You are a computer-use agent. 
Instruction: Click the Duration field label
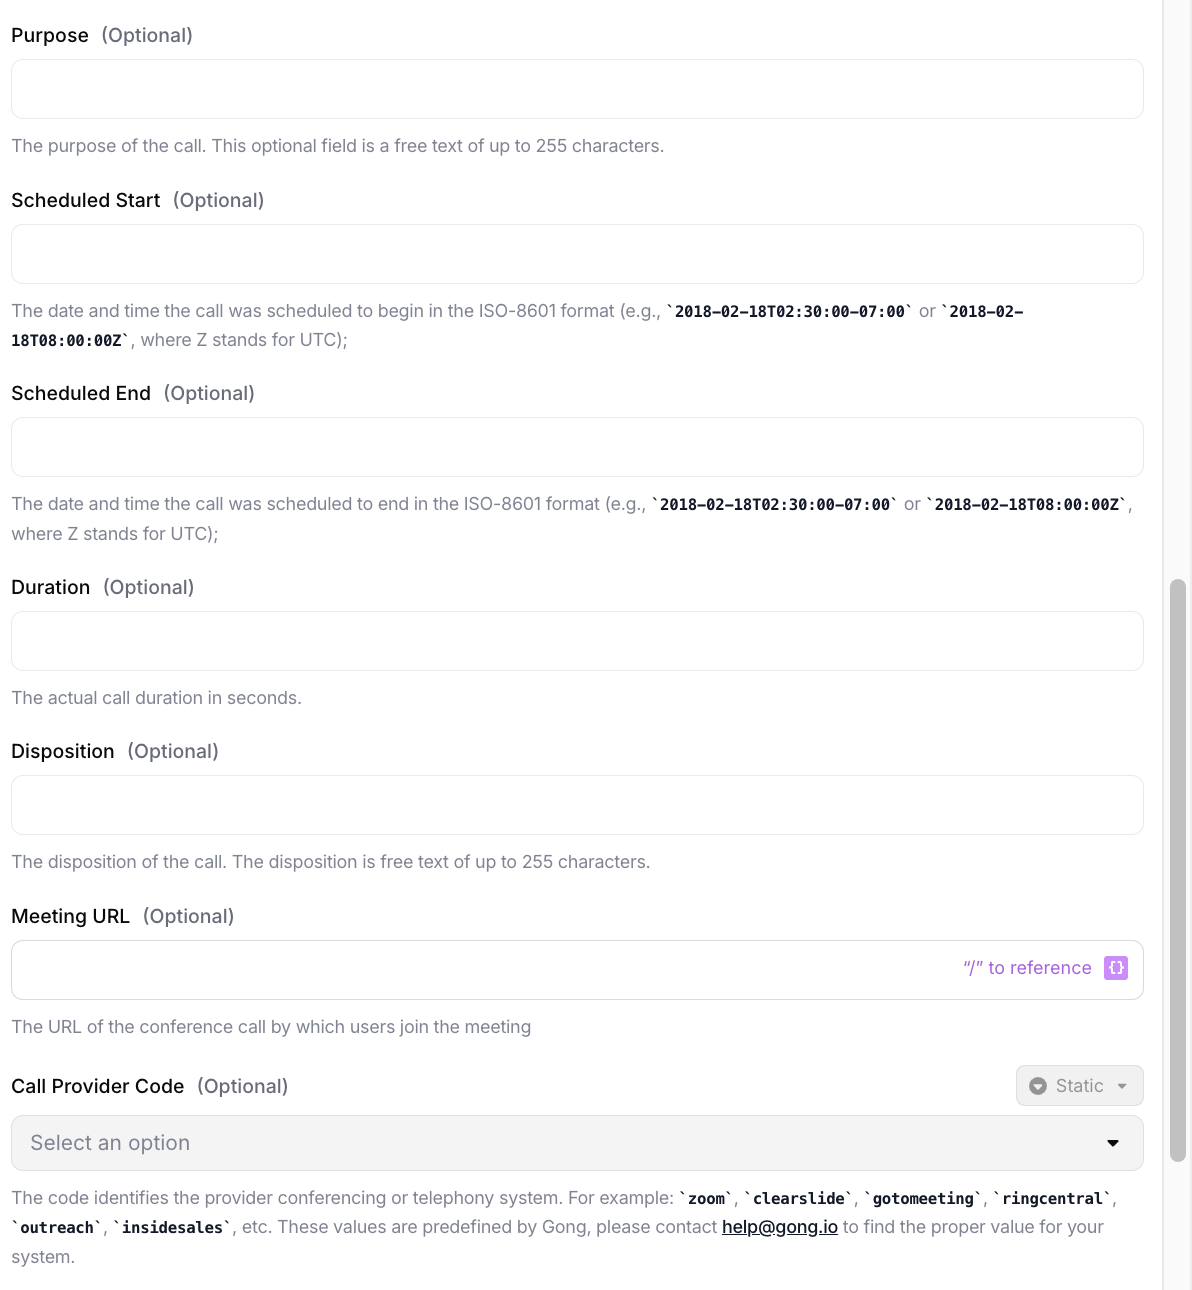point(51,587)
